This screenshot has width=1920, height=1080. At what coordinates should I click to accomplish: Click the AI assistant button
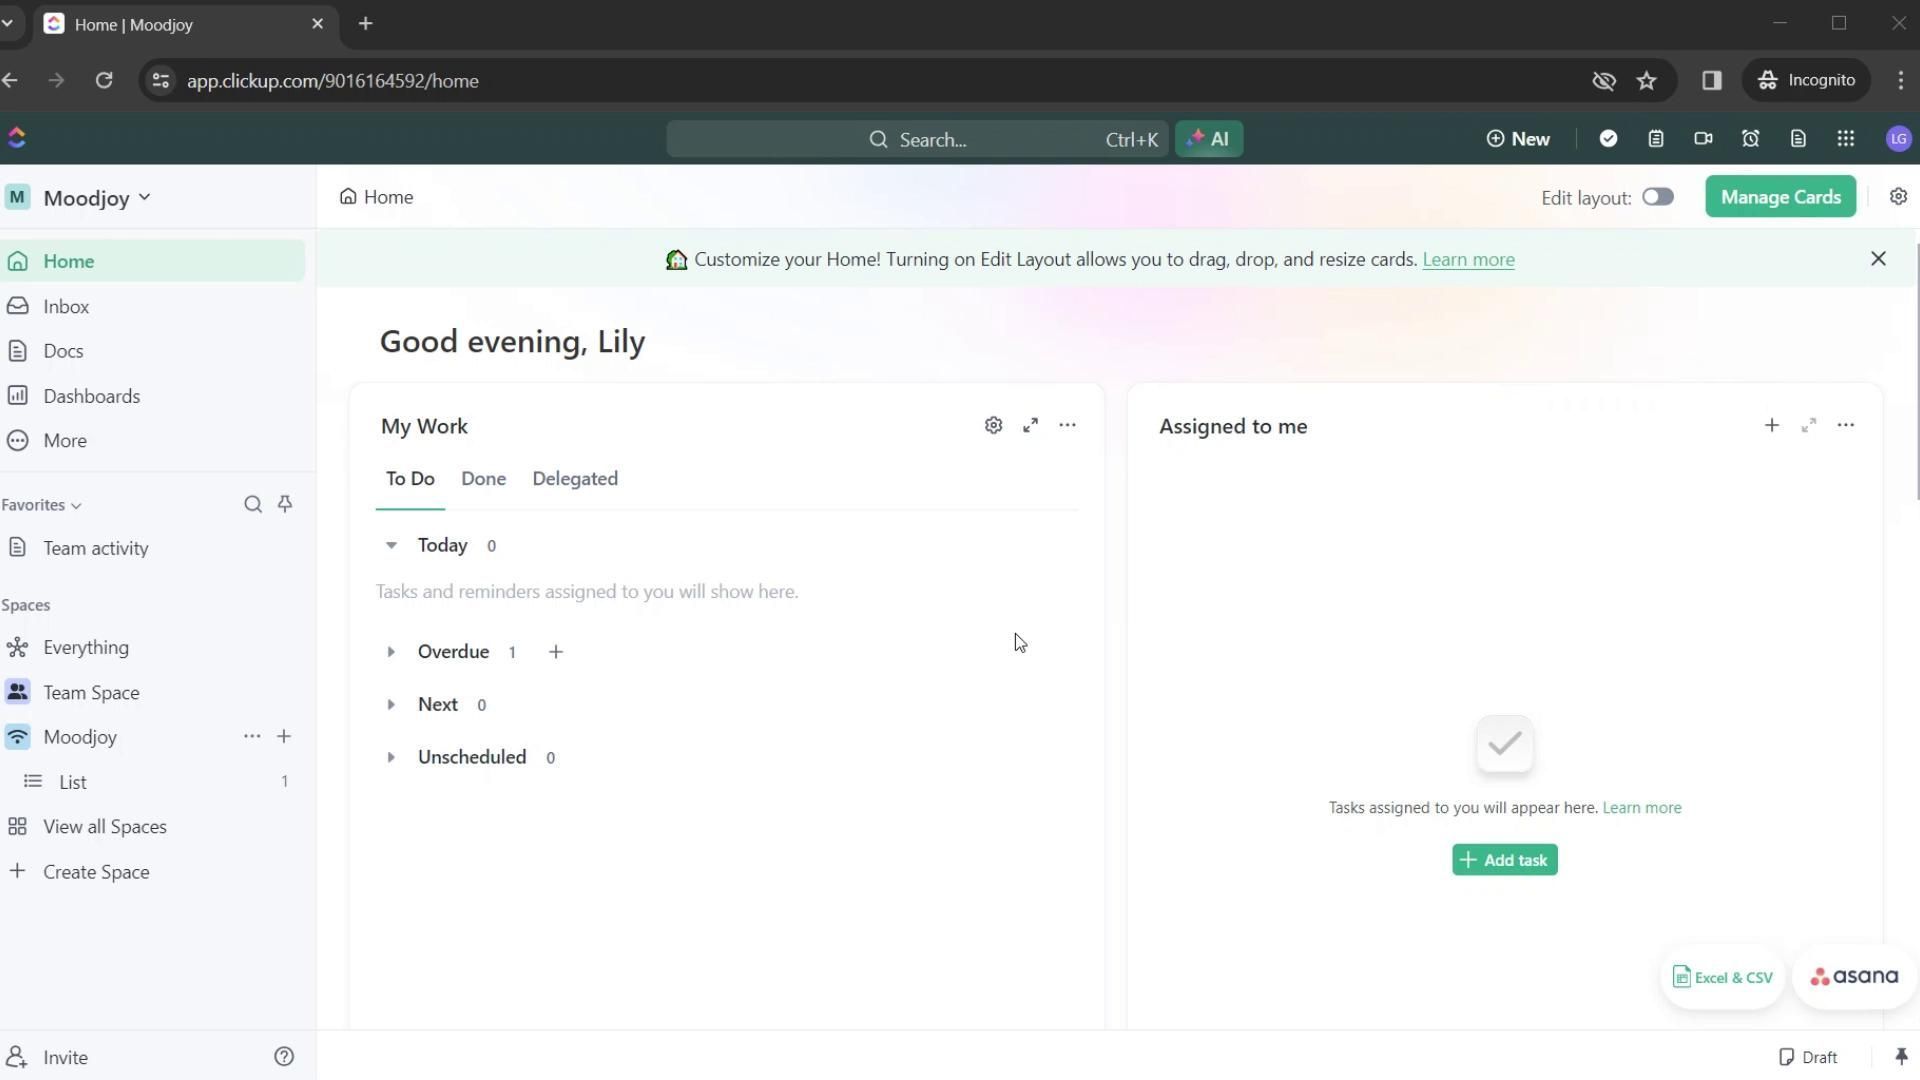point(1209,139)
